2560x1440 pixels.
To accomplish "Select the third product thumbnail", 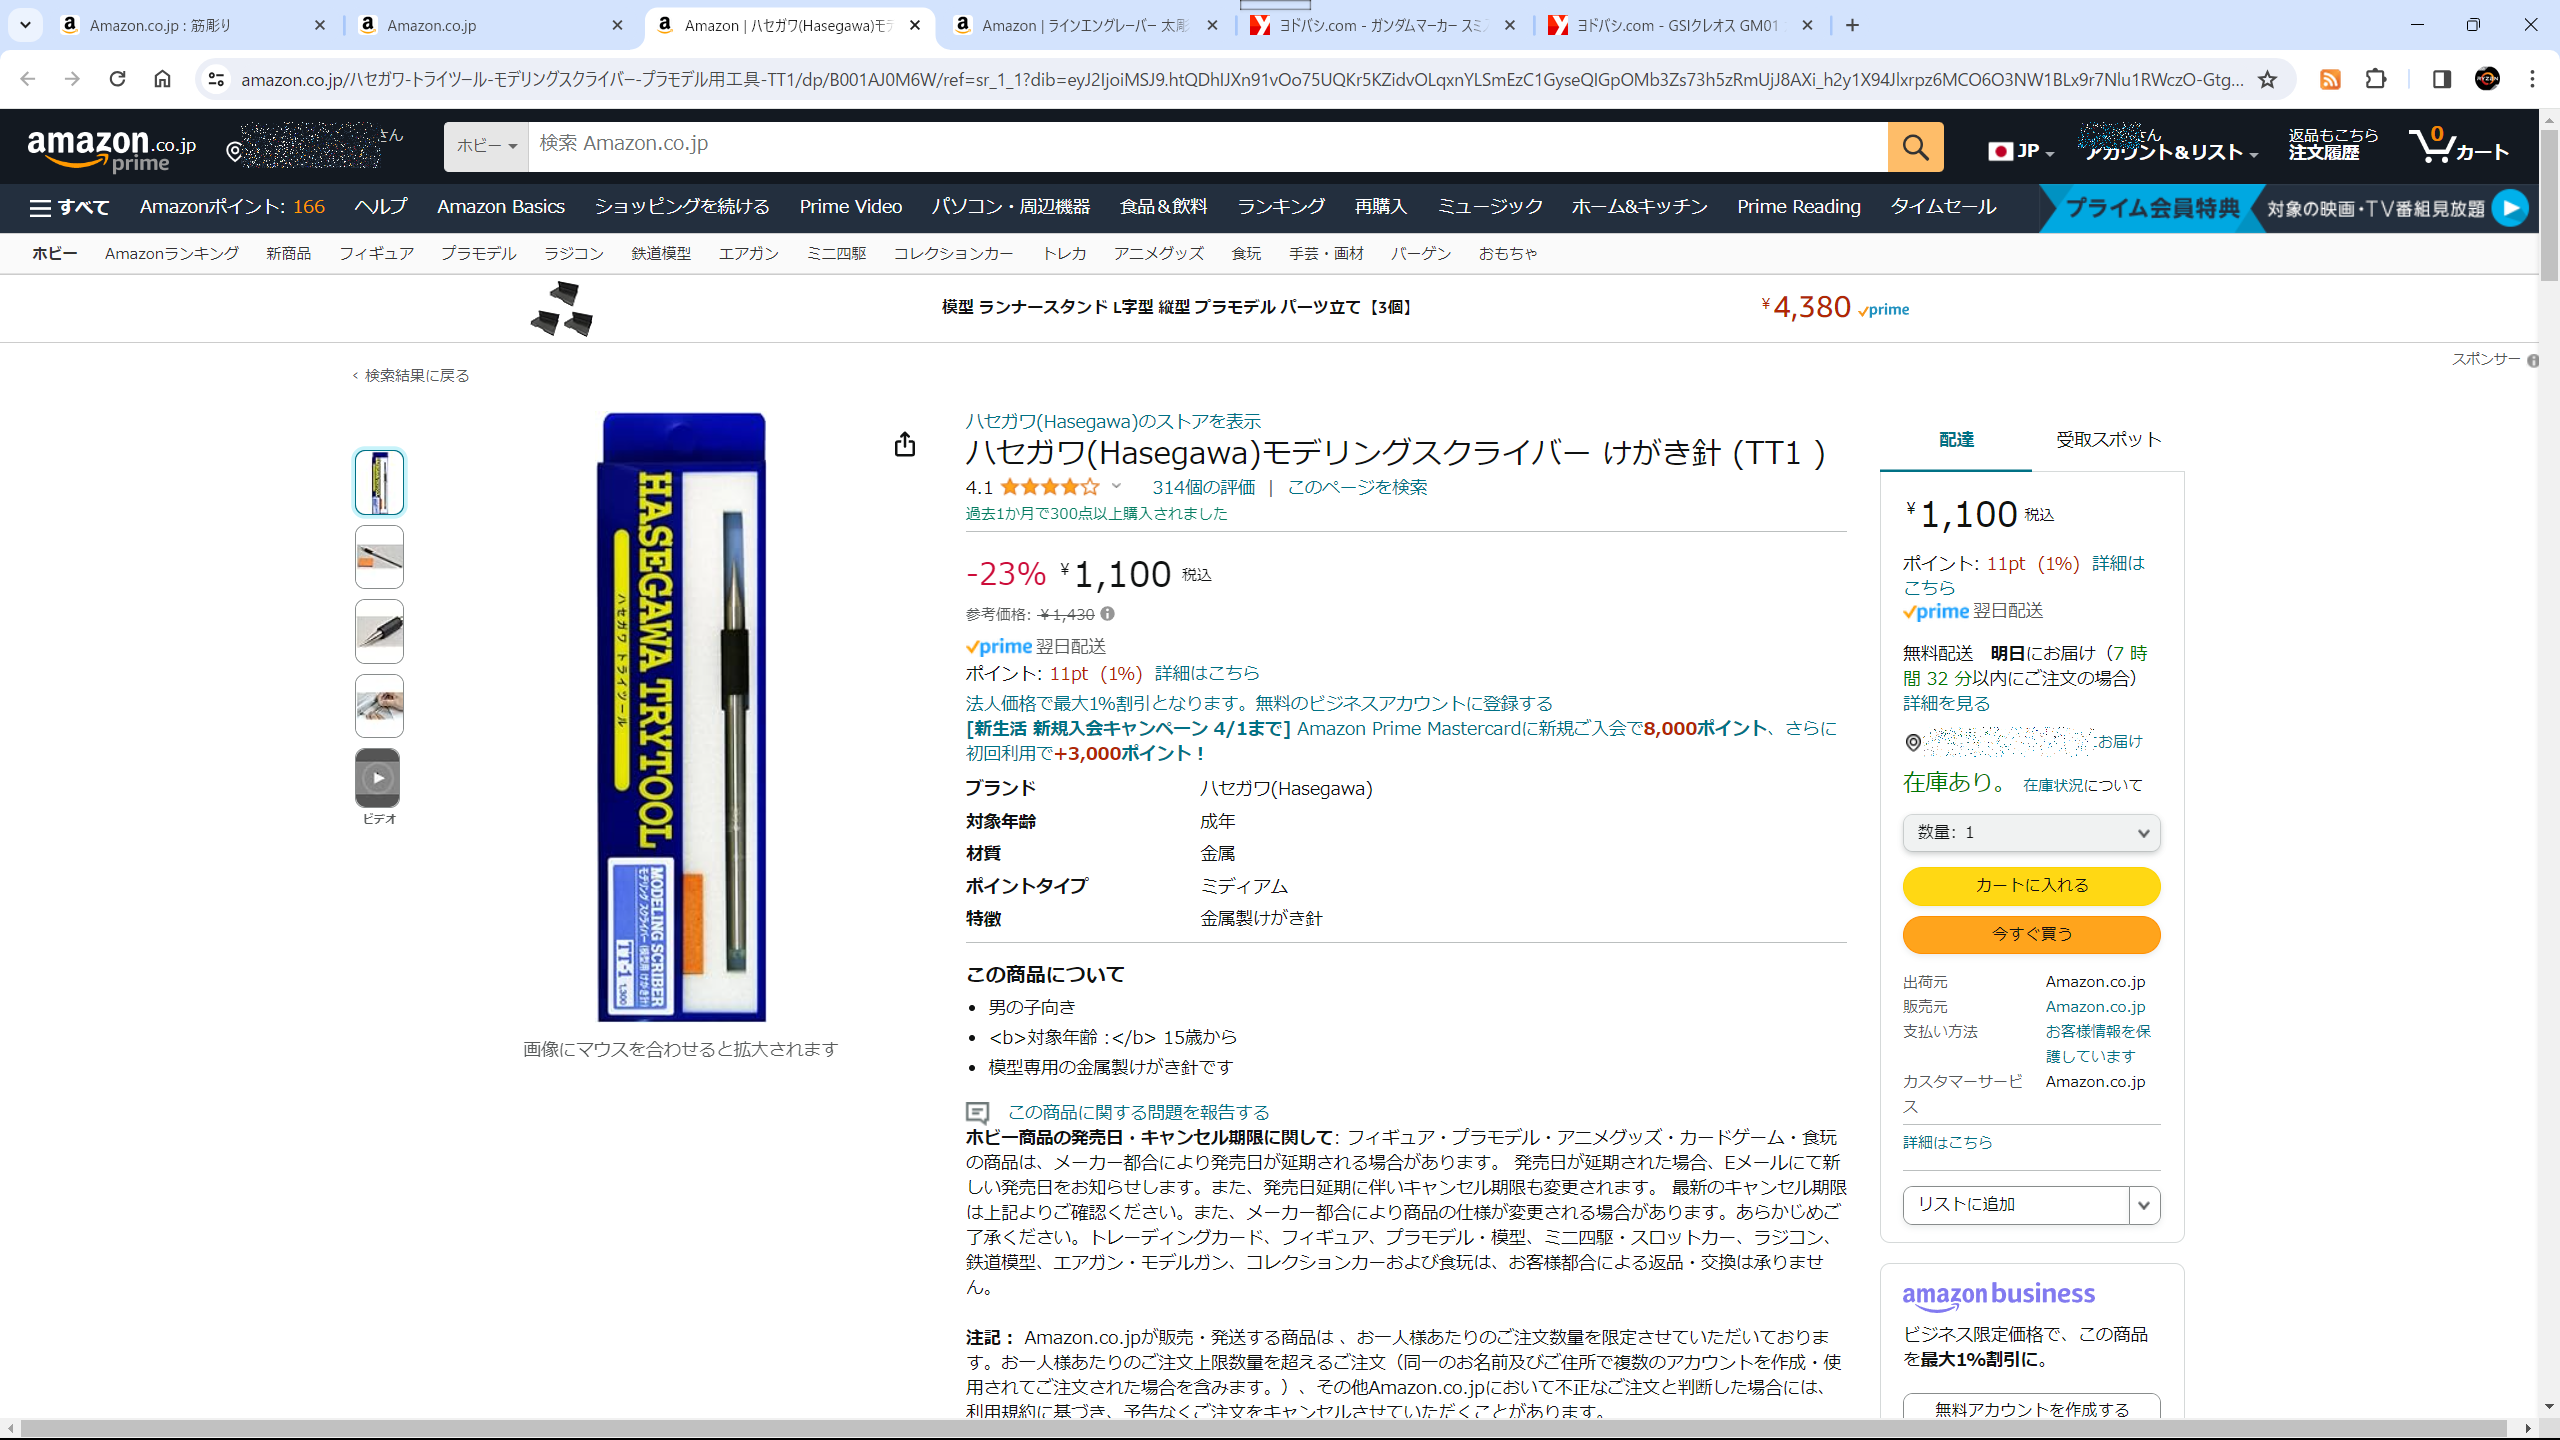I will 379,631.
